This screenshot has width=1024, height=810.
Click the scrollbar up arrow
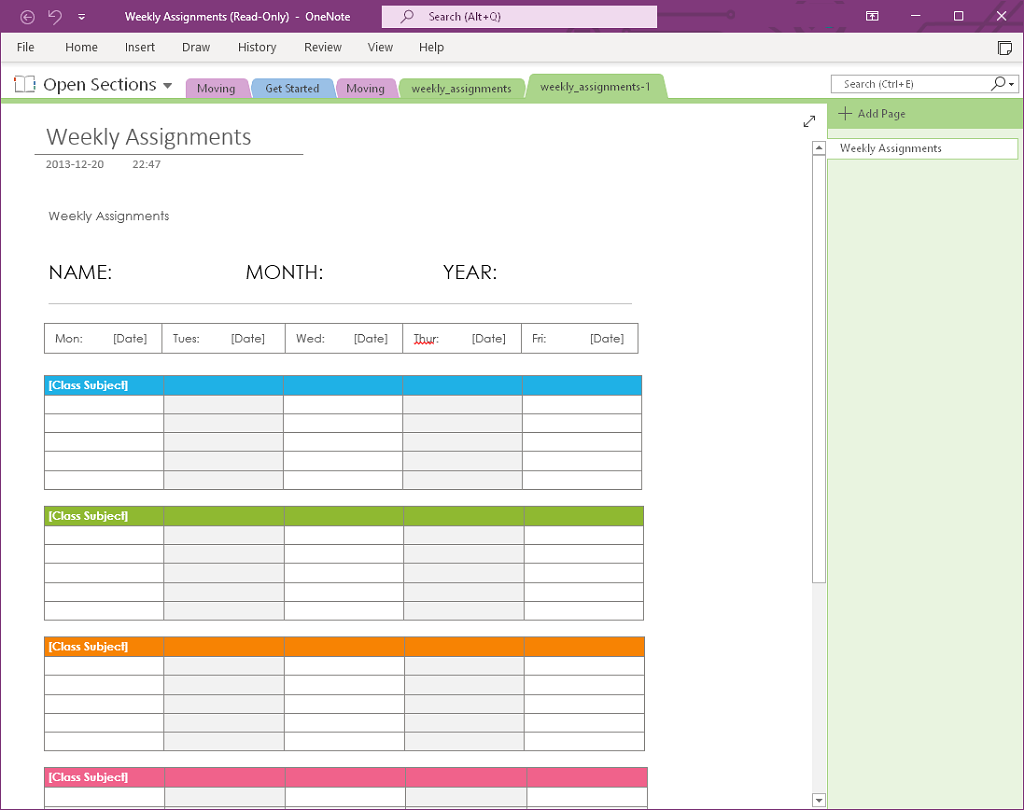pos(818,146)
